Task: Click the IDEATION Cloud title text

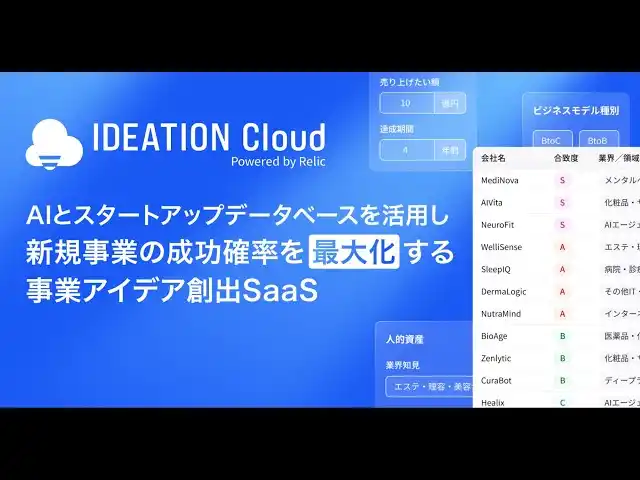Action: click(x=209, y=137)
